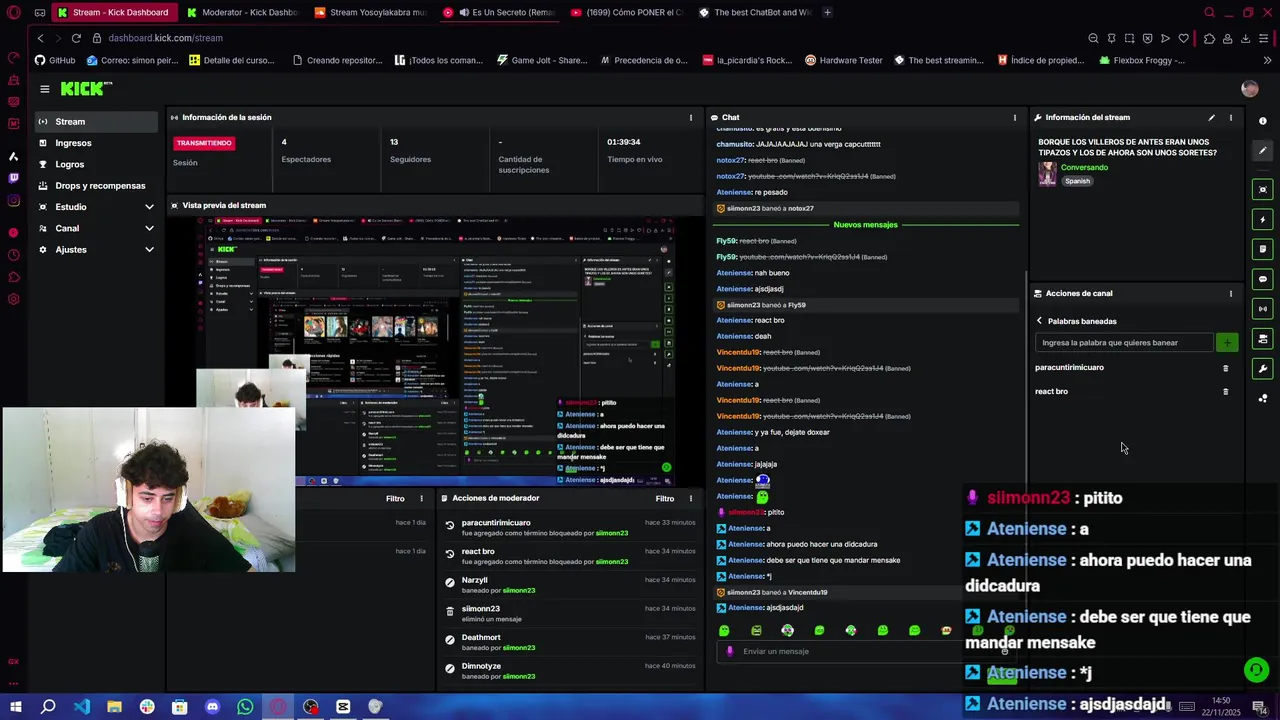Reload the page
Screen dimensions: 1280x720
(76, 38)
